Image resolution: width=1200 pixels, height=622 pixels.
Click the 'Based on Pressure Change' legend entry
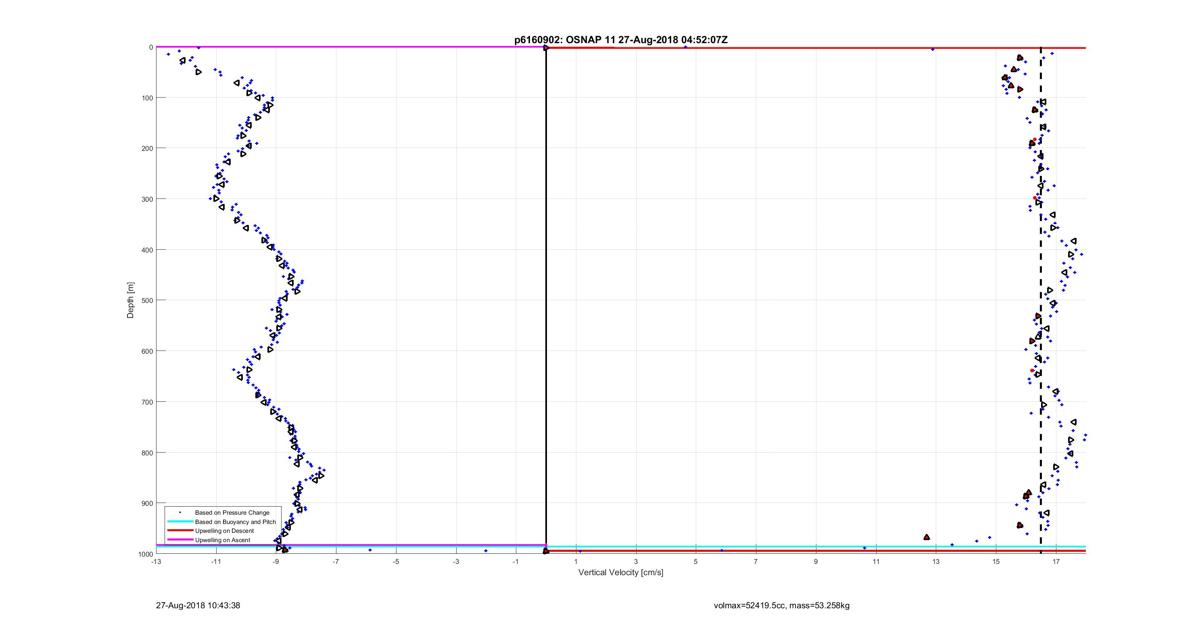[232, 513]
